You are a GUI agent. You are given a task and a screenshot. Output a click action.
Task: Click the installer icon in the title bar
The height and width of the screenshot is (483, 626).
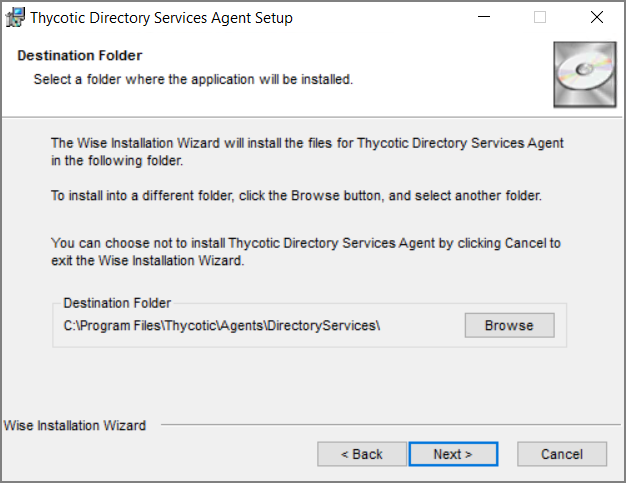pos(16,18)
